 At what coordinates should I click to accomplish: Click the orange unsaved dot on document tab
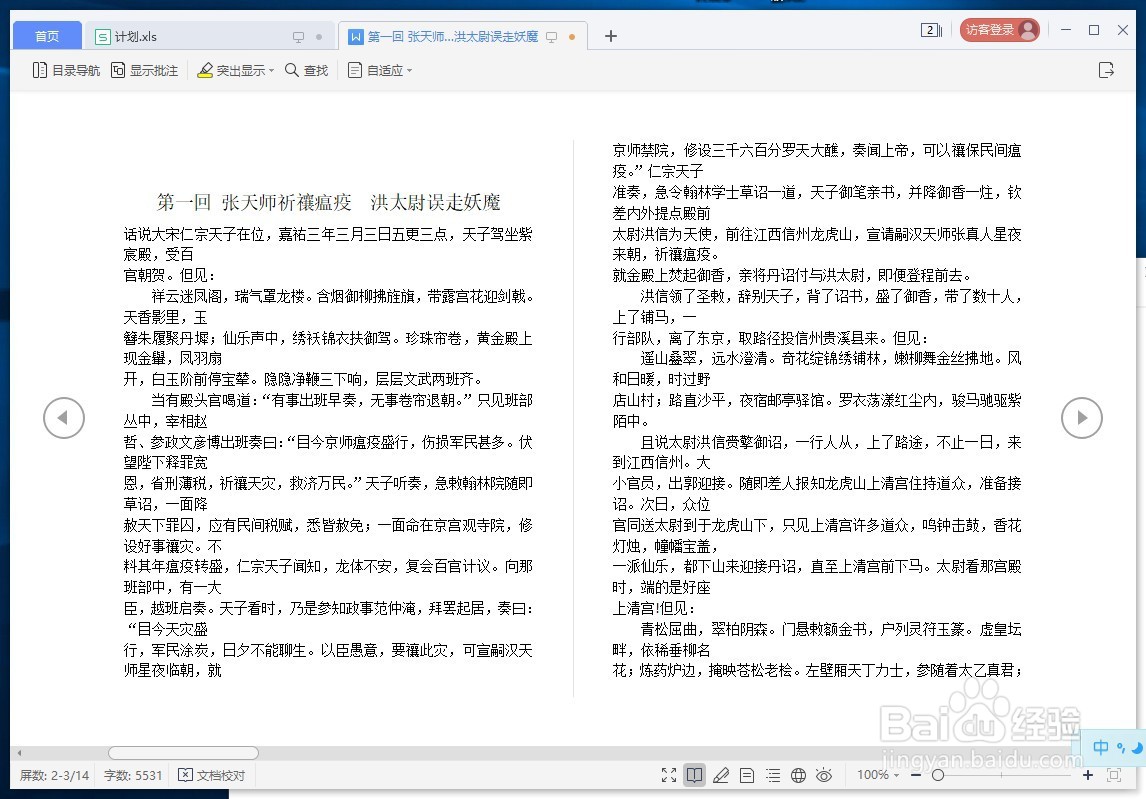[572, 37]
